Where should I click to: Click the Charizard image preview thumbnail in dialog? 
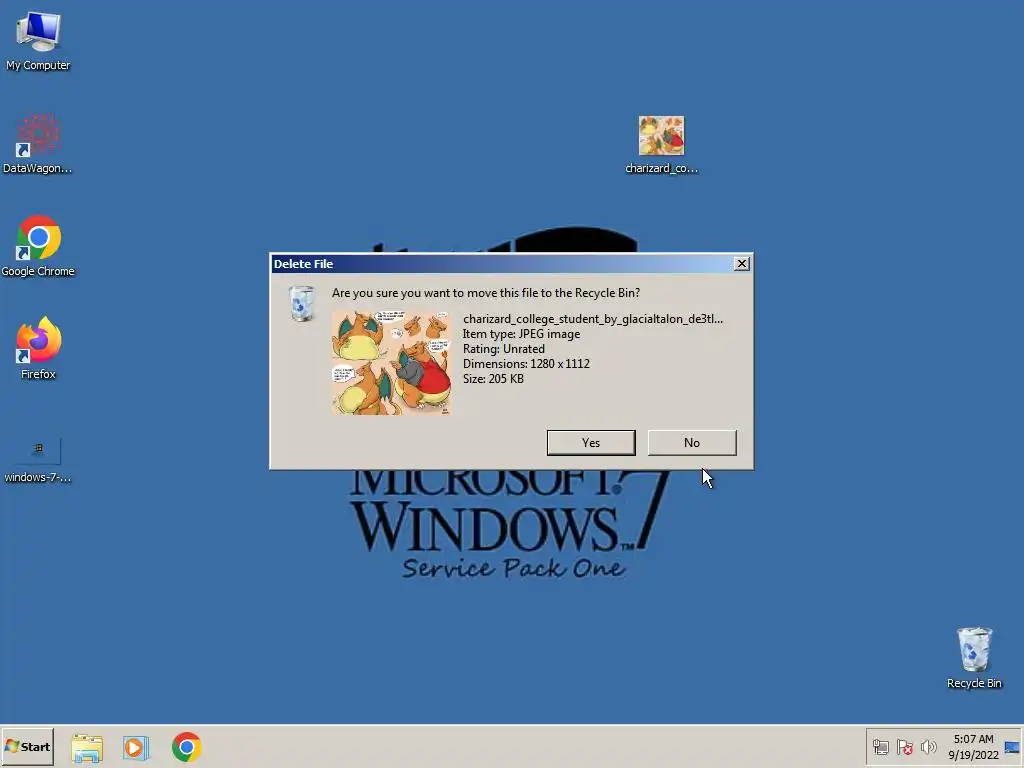(391, 362)
